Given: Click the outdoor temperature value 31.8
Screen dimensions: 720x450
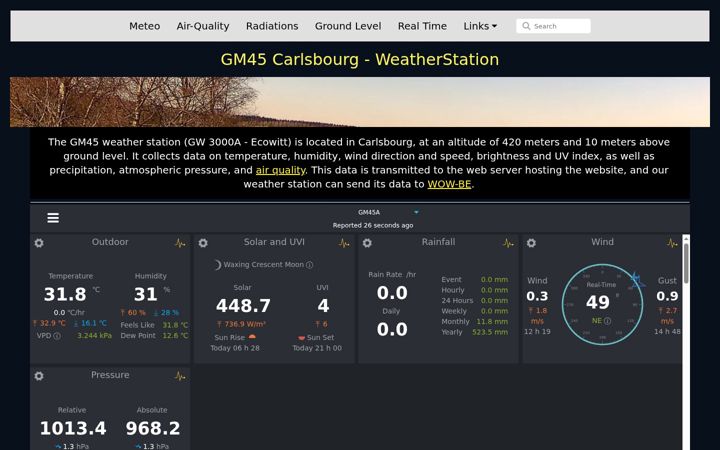Looking at the screenshot, I should [65, 294].
